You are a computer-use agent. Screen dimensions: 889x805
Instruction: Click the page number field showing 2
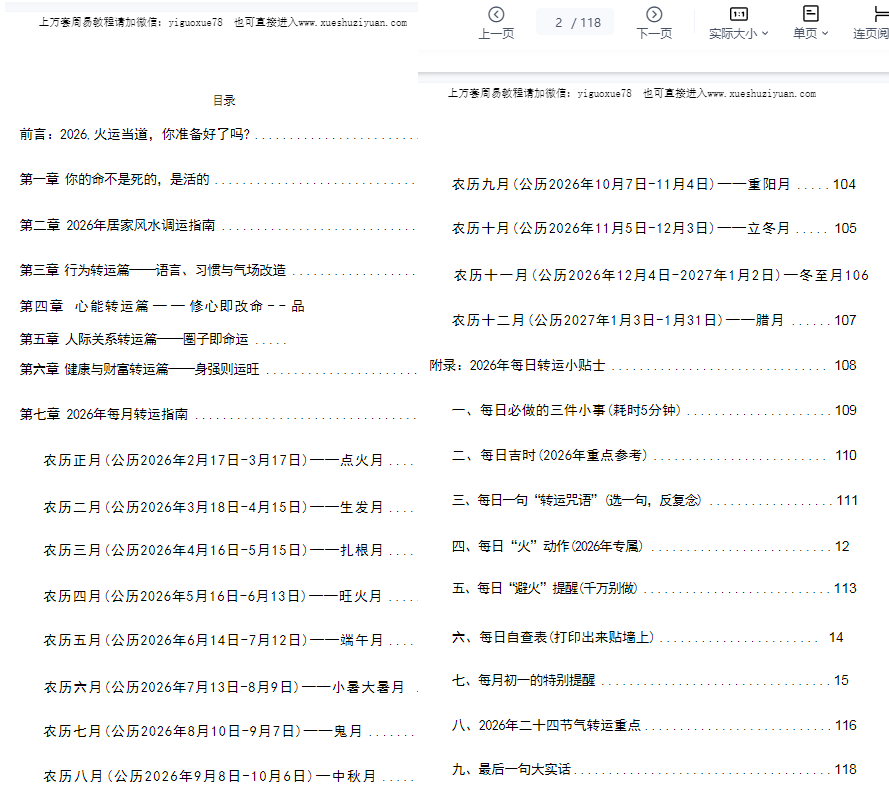(559, 23)
